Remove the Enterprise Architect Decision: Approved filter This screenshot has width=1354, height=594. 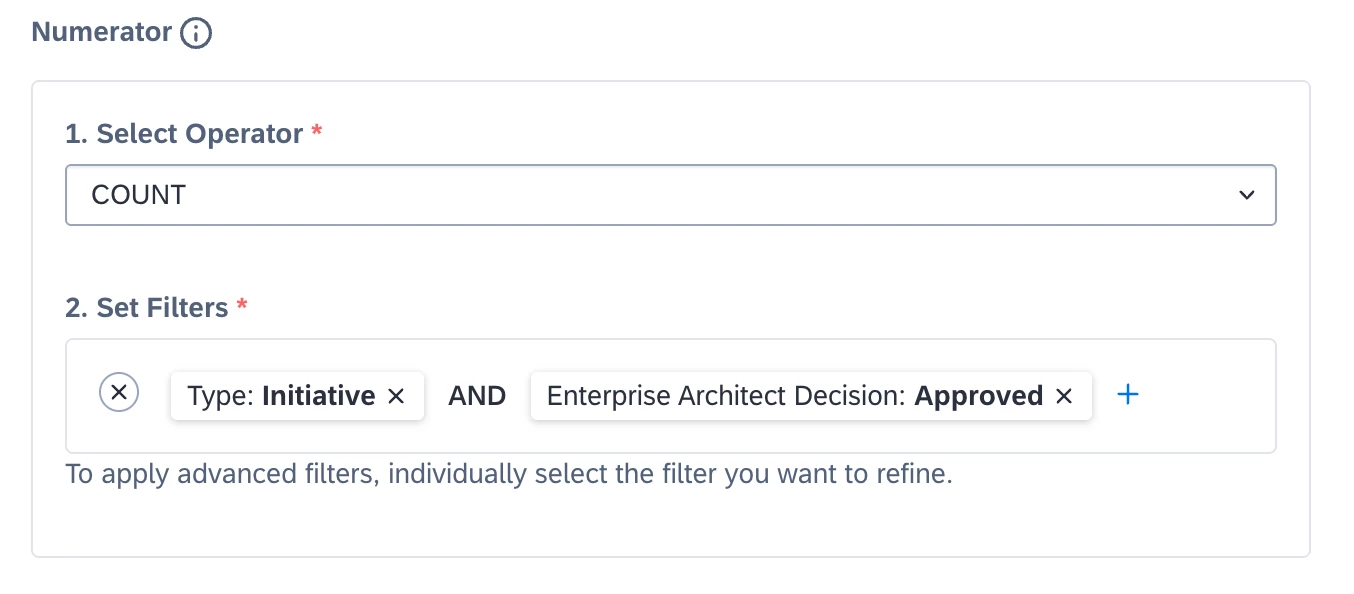1064,397
